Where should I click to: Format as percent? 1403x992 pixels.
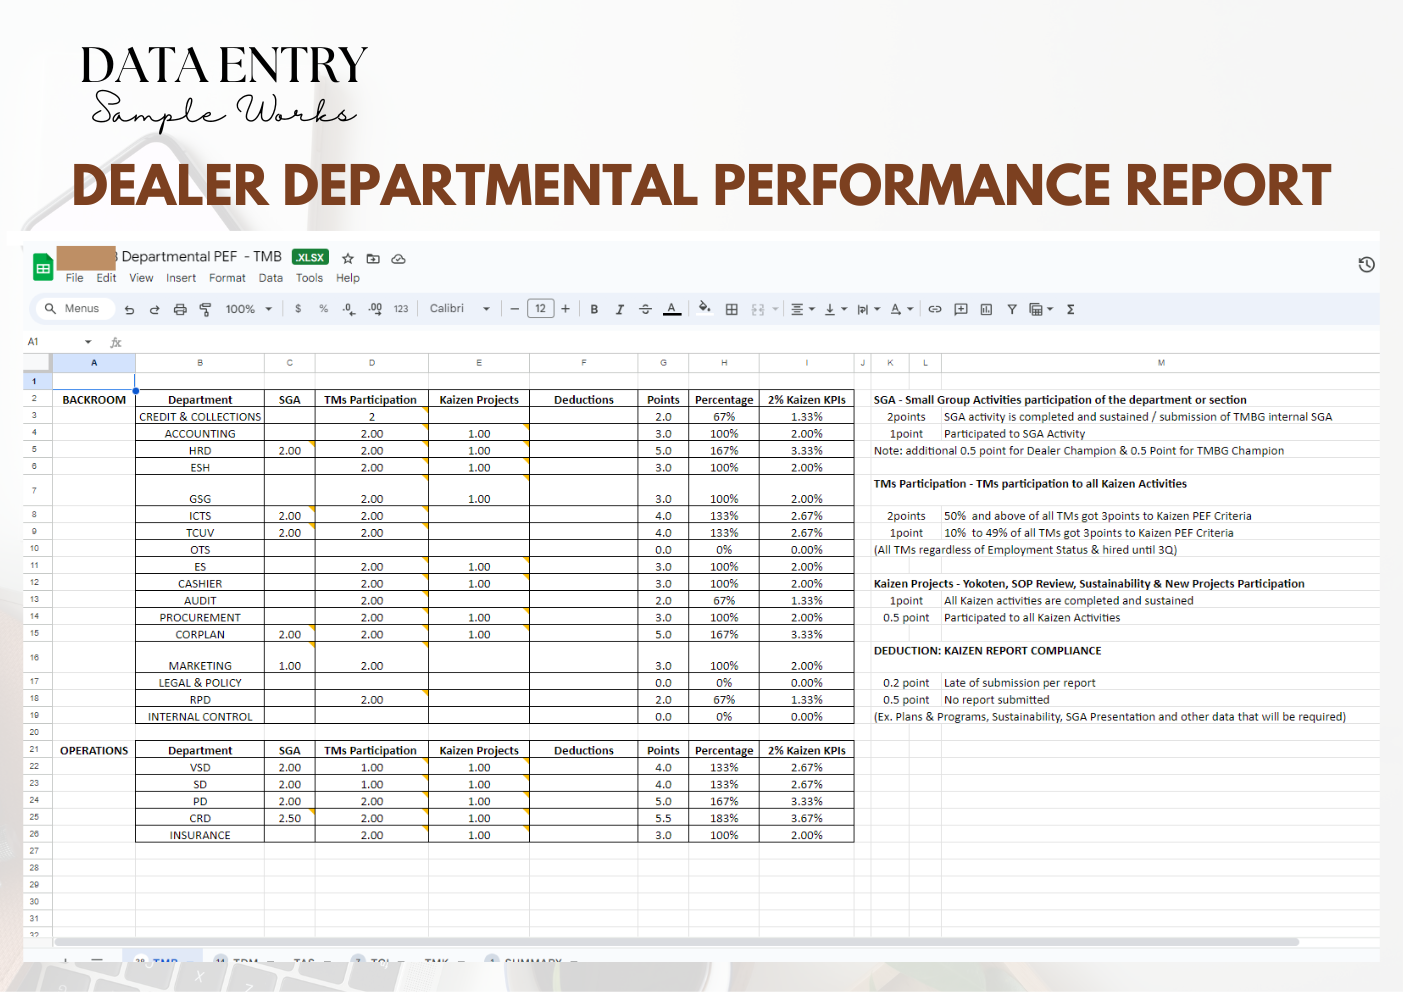coord(323,309)
